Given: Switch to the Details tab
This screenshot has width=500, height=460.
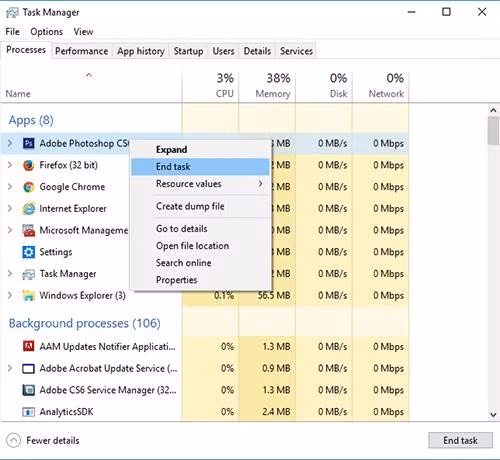Looking at the screenshot, I should 257,51.
